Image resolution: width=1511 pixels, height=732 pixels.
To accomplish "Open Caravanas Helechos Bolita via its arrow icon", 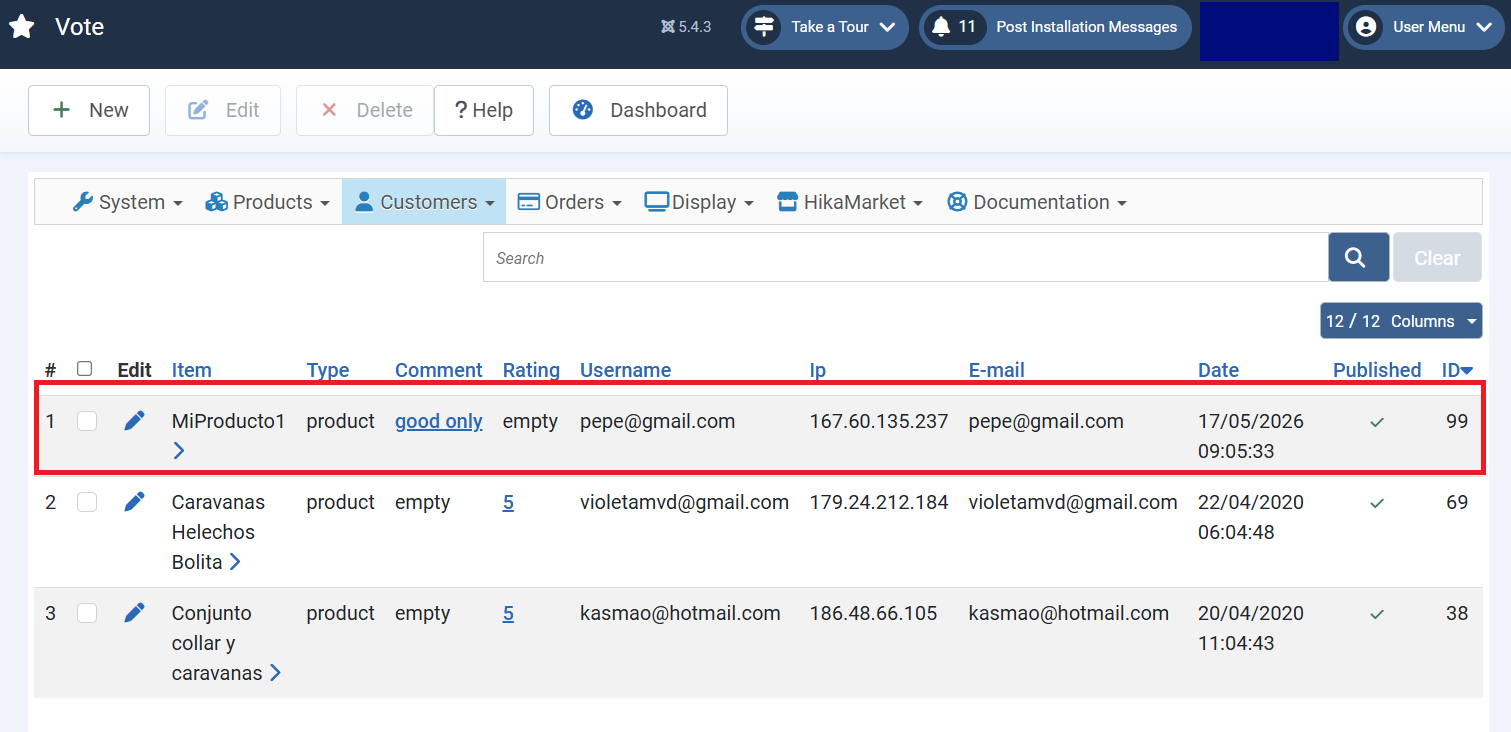I will click(x=235, y=562).
